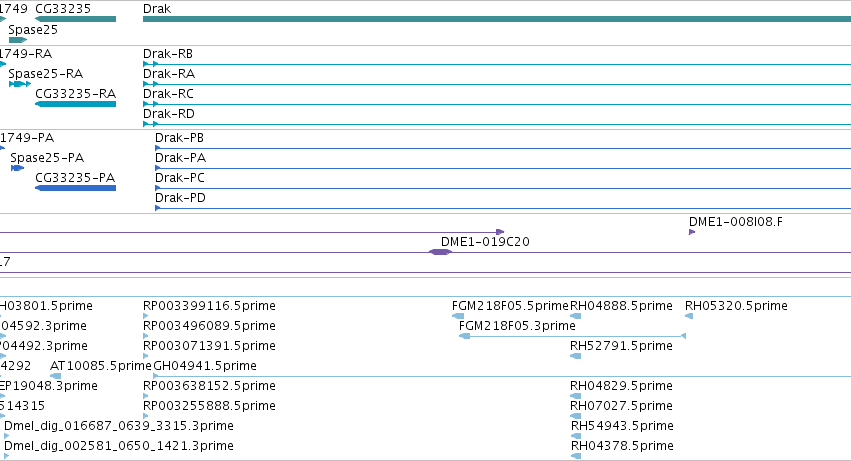This screenshot has height=461, width=851.
Task: Select the Drak-RD transcript label
Action: point(169,114)
